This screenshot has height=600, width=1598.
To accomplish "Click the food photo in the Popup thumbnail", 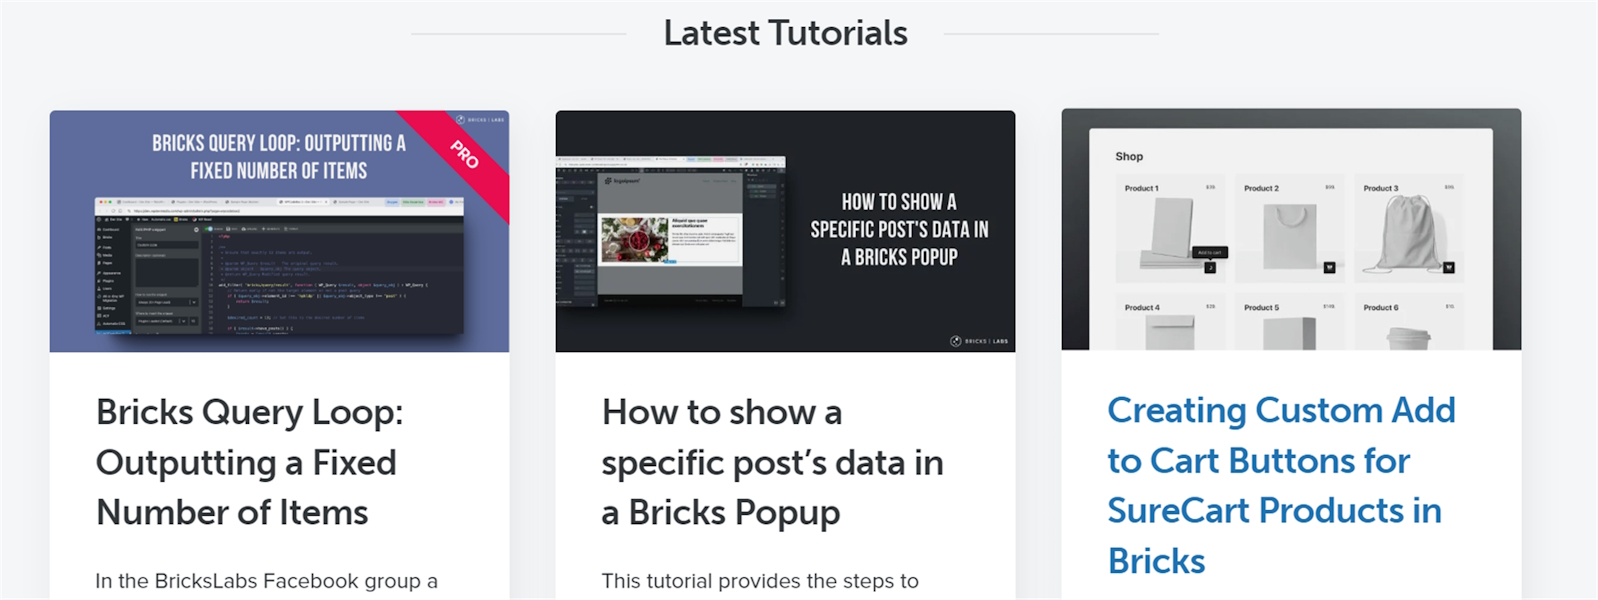I will click(634, 240).
